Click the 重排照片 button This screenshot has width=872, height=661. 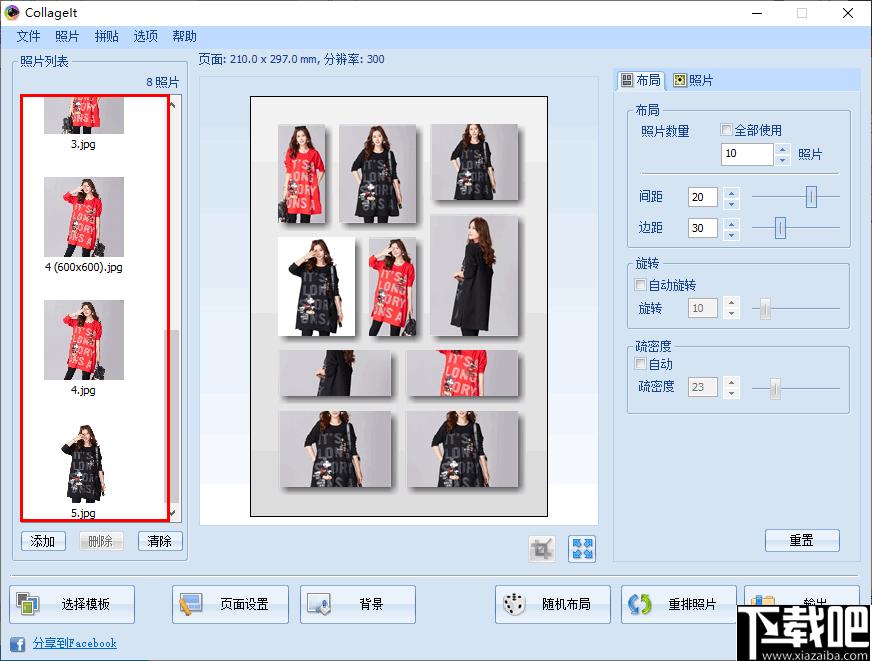point(678,604)
